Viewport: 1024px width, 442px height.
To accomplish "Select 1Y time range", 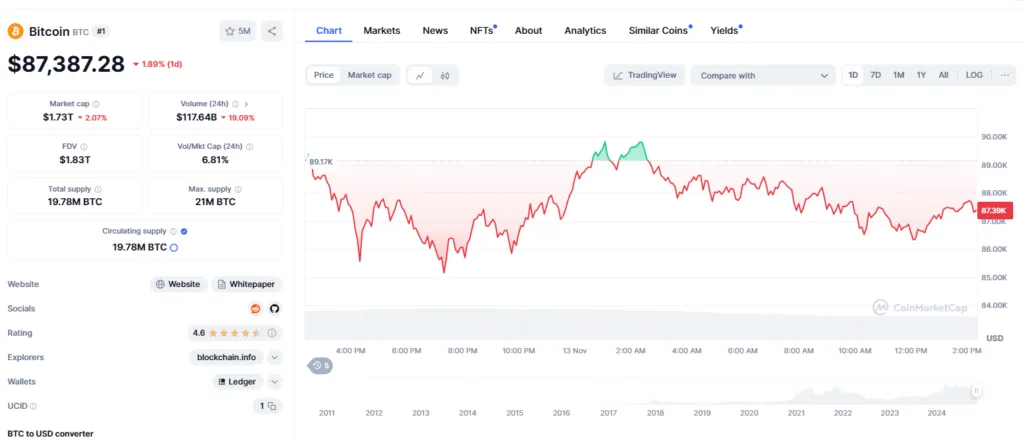I will tap(921, 75).
